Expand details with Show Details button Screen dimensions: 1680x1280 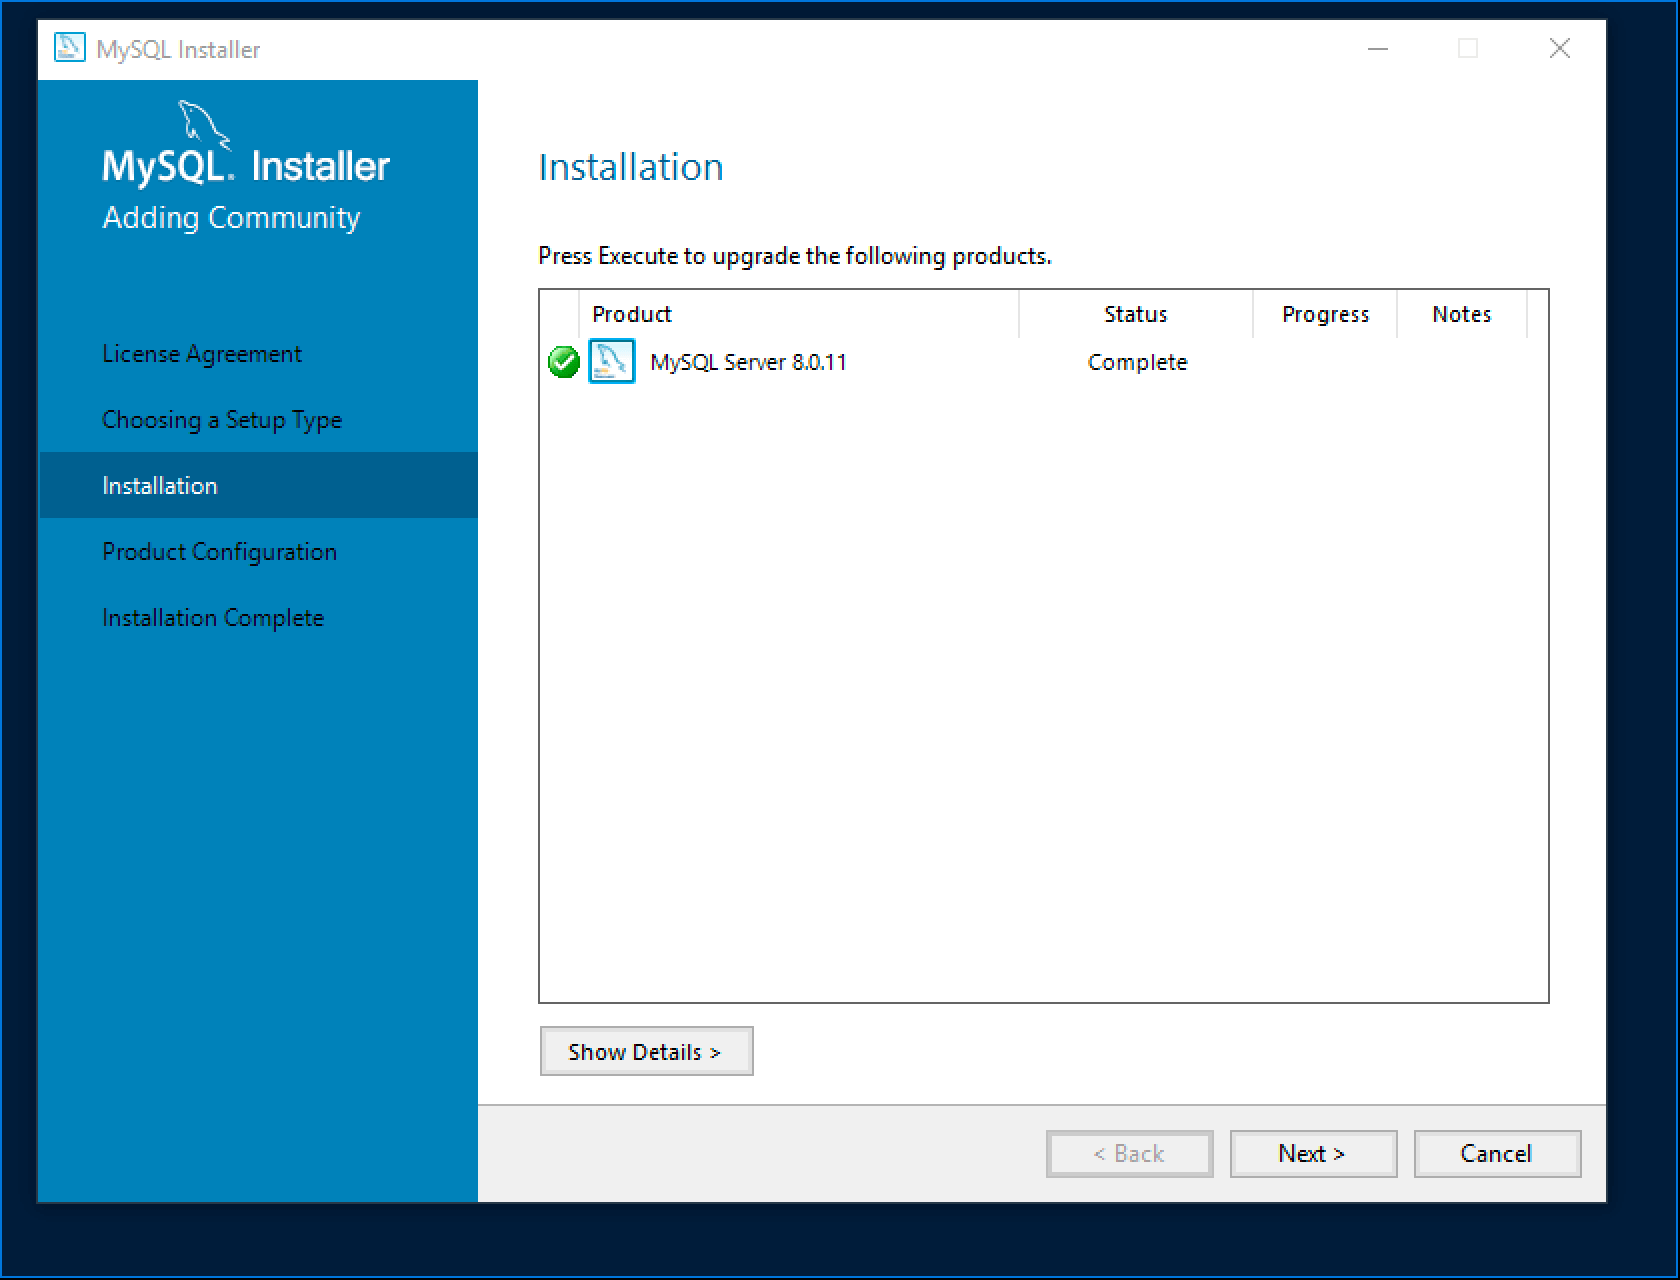point(646,1052)
